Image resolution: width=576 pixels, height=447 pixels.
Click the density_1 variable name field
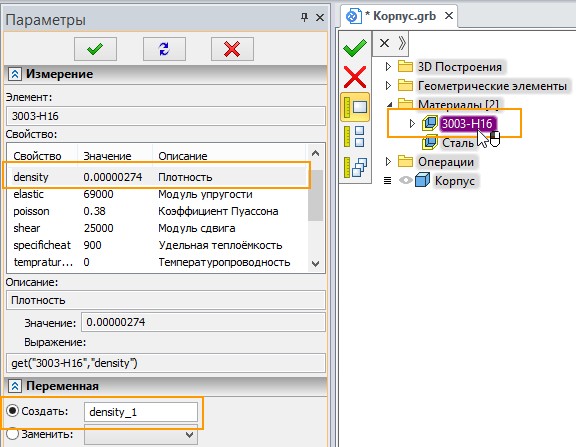click(141, 412)
